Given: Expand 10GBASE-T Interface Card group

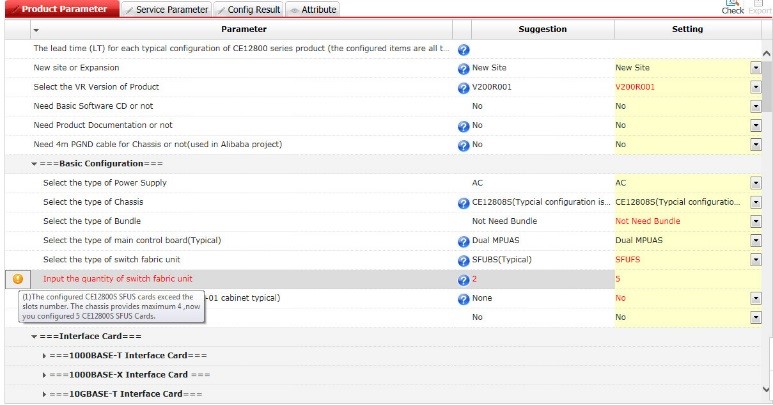Looking at the screenshot, I should (44, 394).
